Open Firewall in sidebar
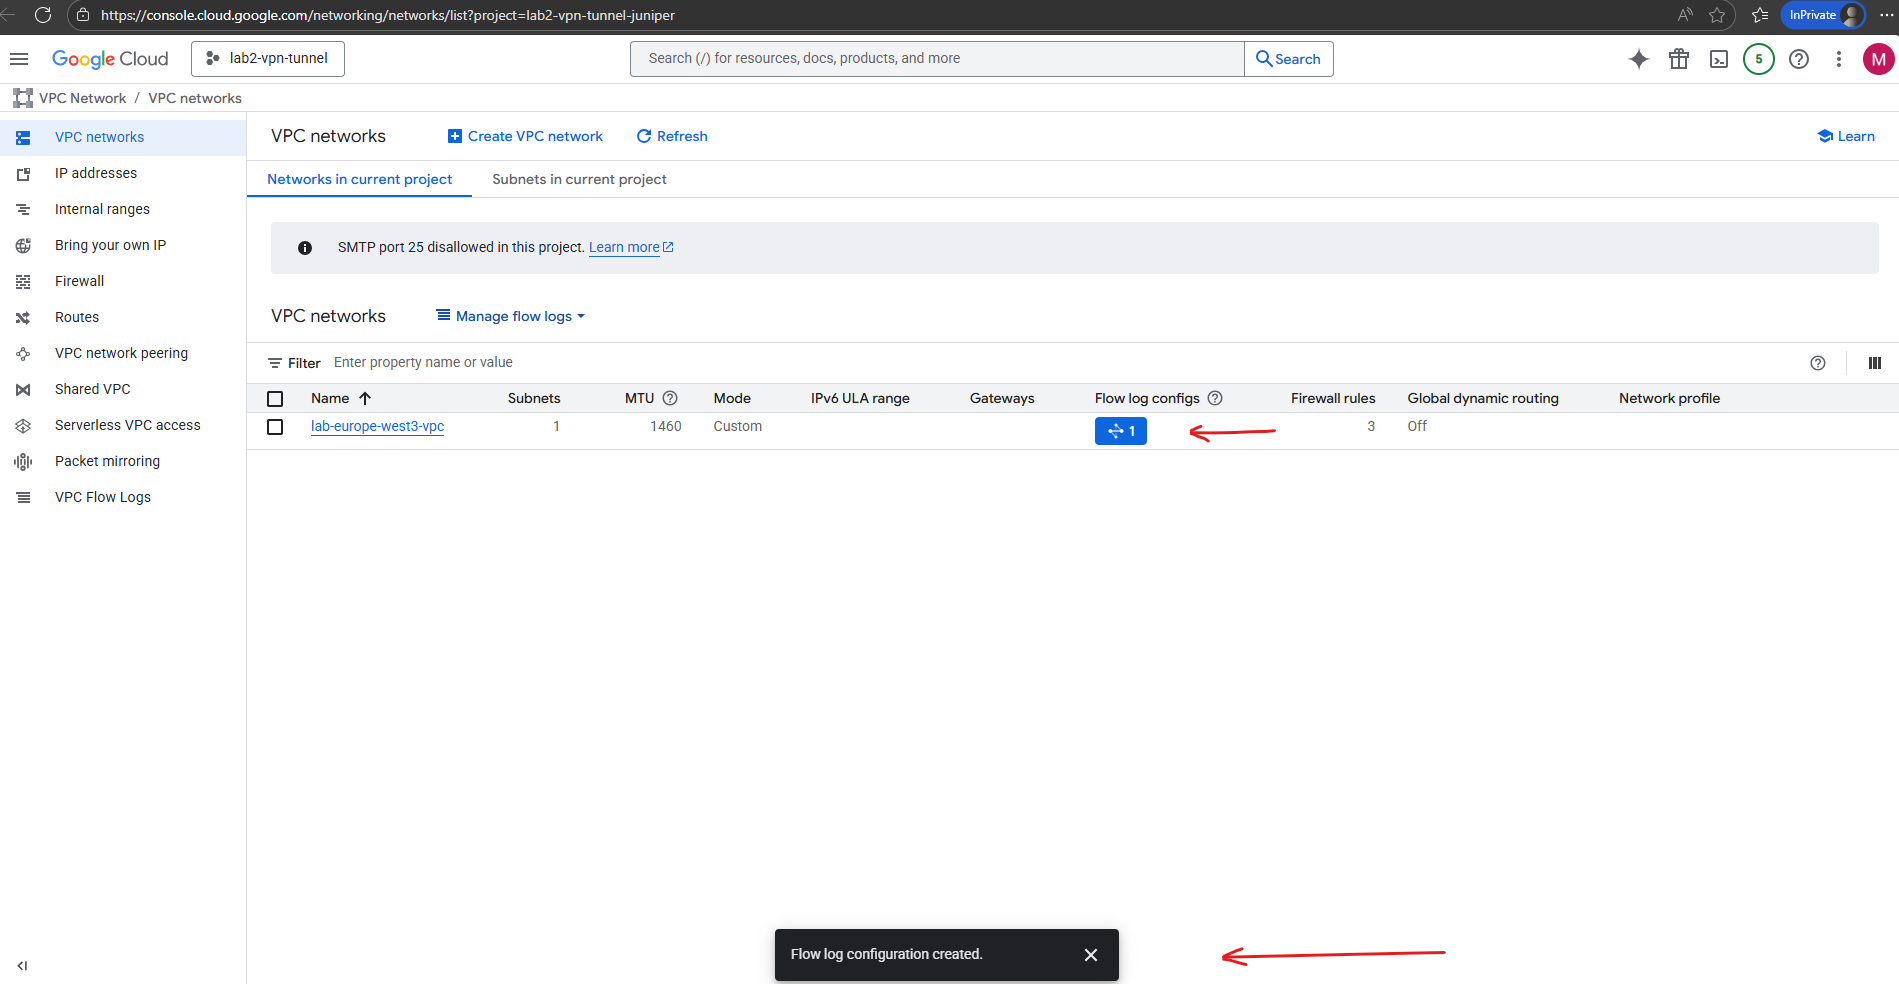This screenshot has height=984, width=1899. click(x=79, y=281)
